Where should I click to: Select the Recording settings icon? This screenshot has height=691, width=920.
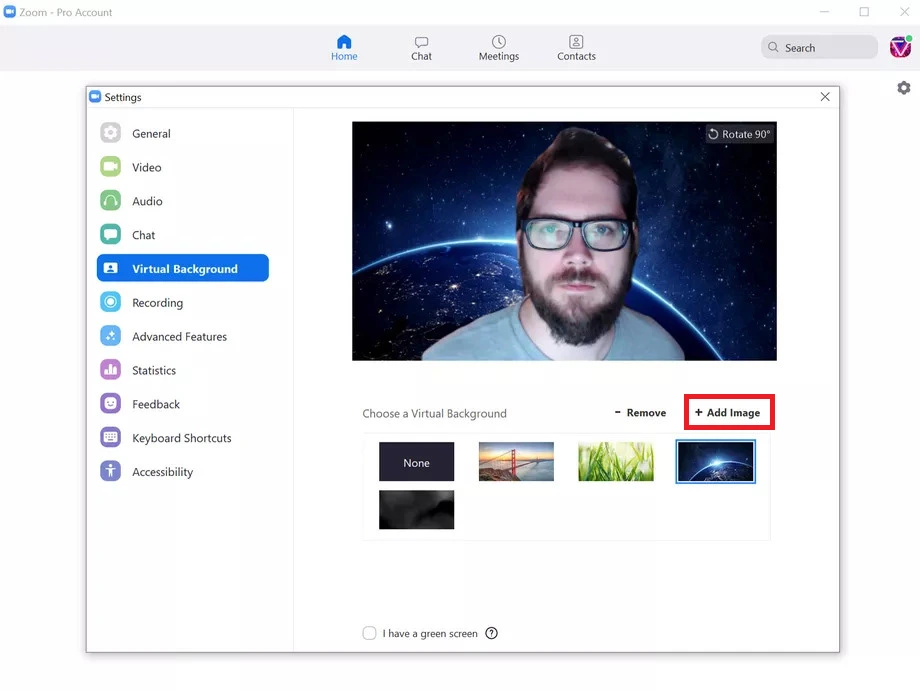click(110, 302)
